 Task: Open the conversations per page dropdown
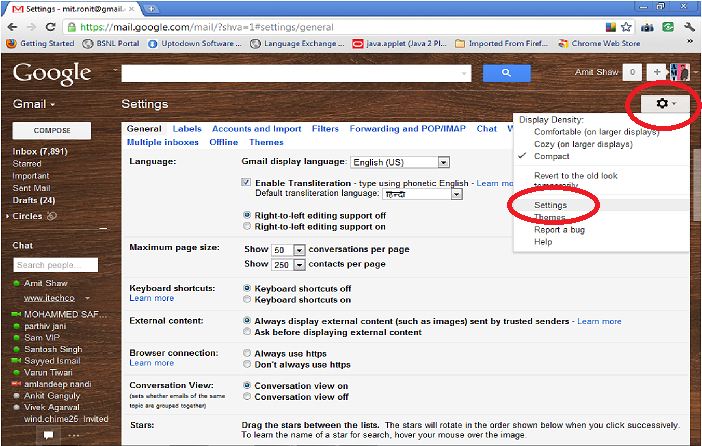[x=288, y=250]
